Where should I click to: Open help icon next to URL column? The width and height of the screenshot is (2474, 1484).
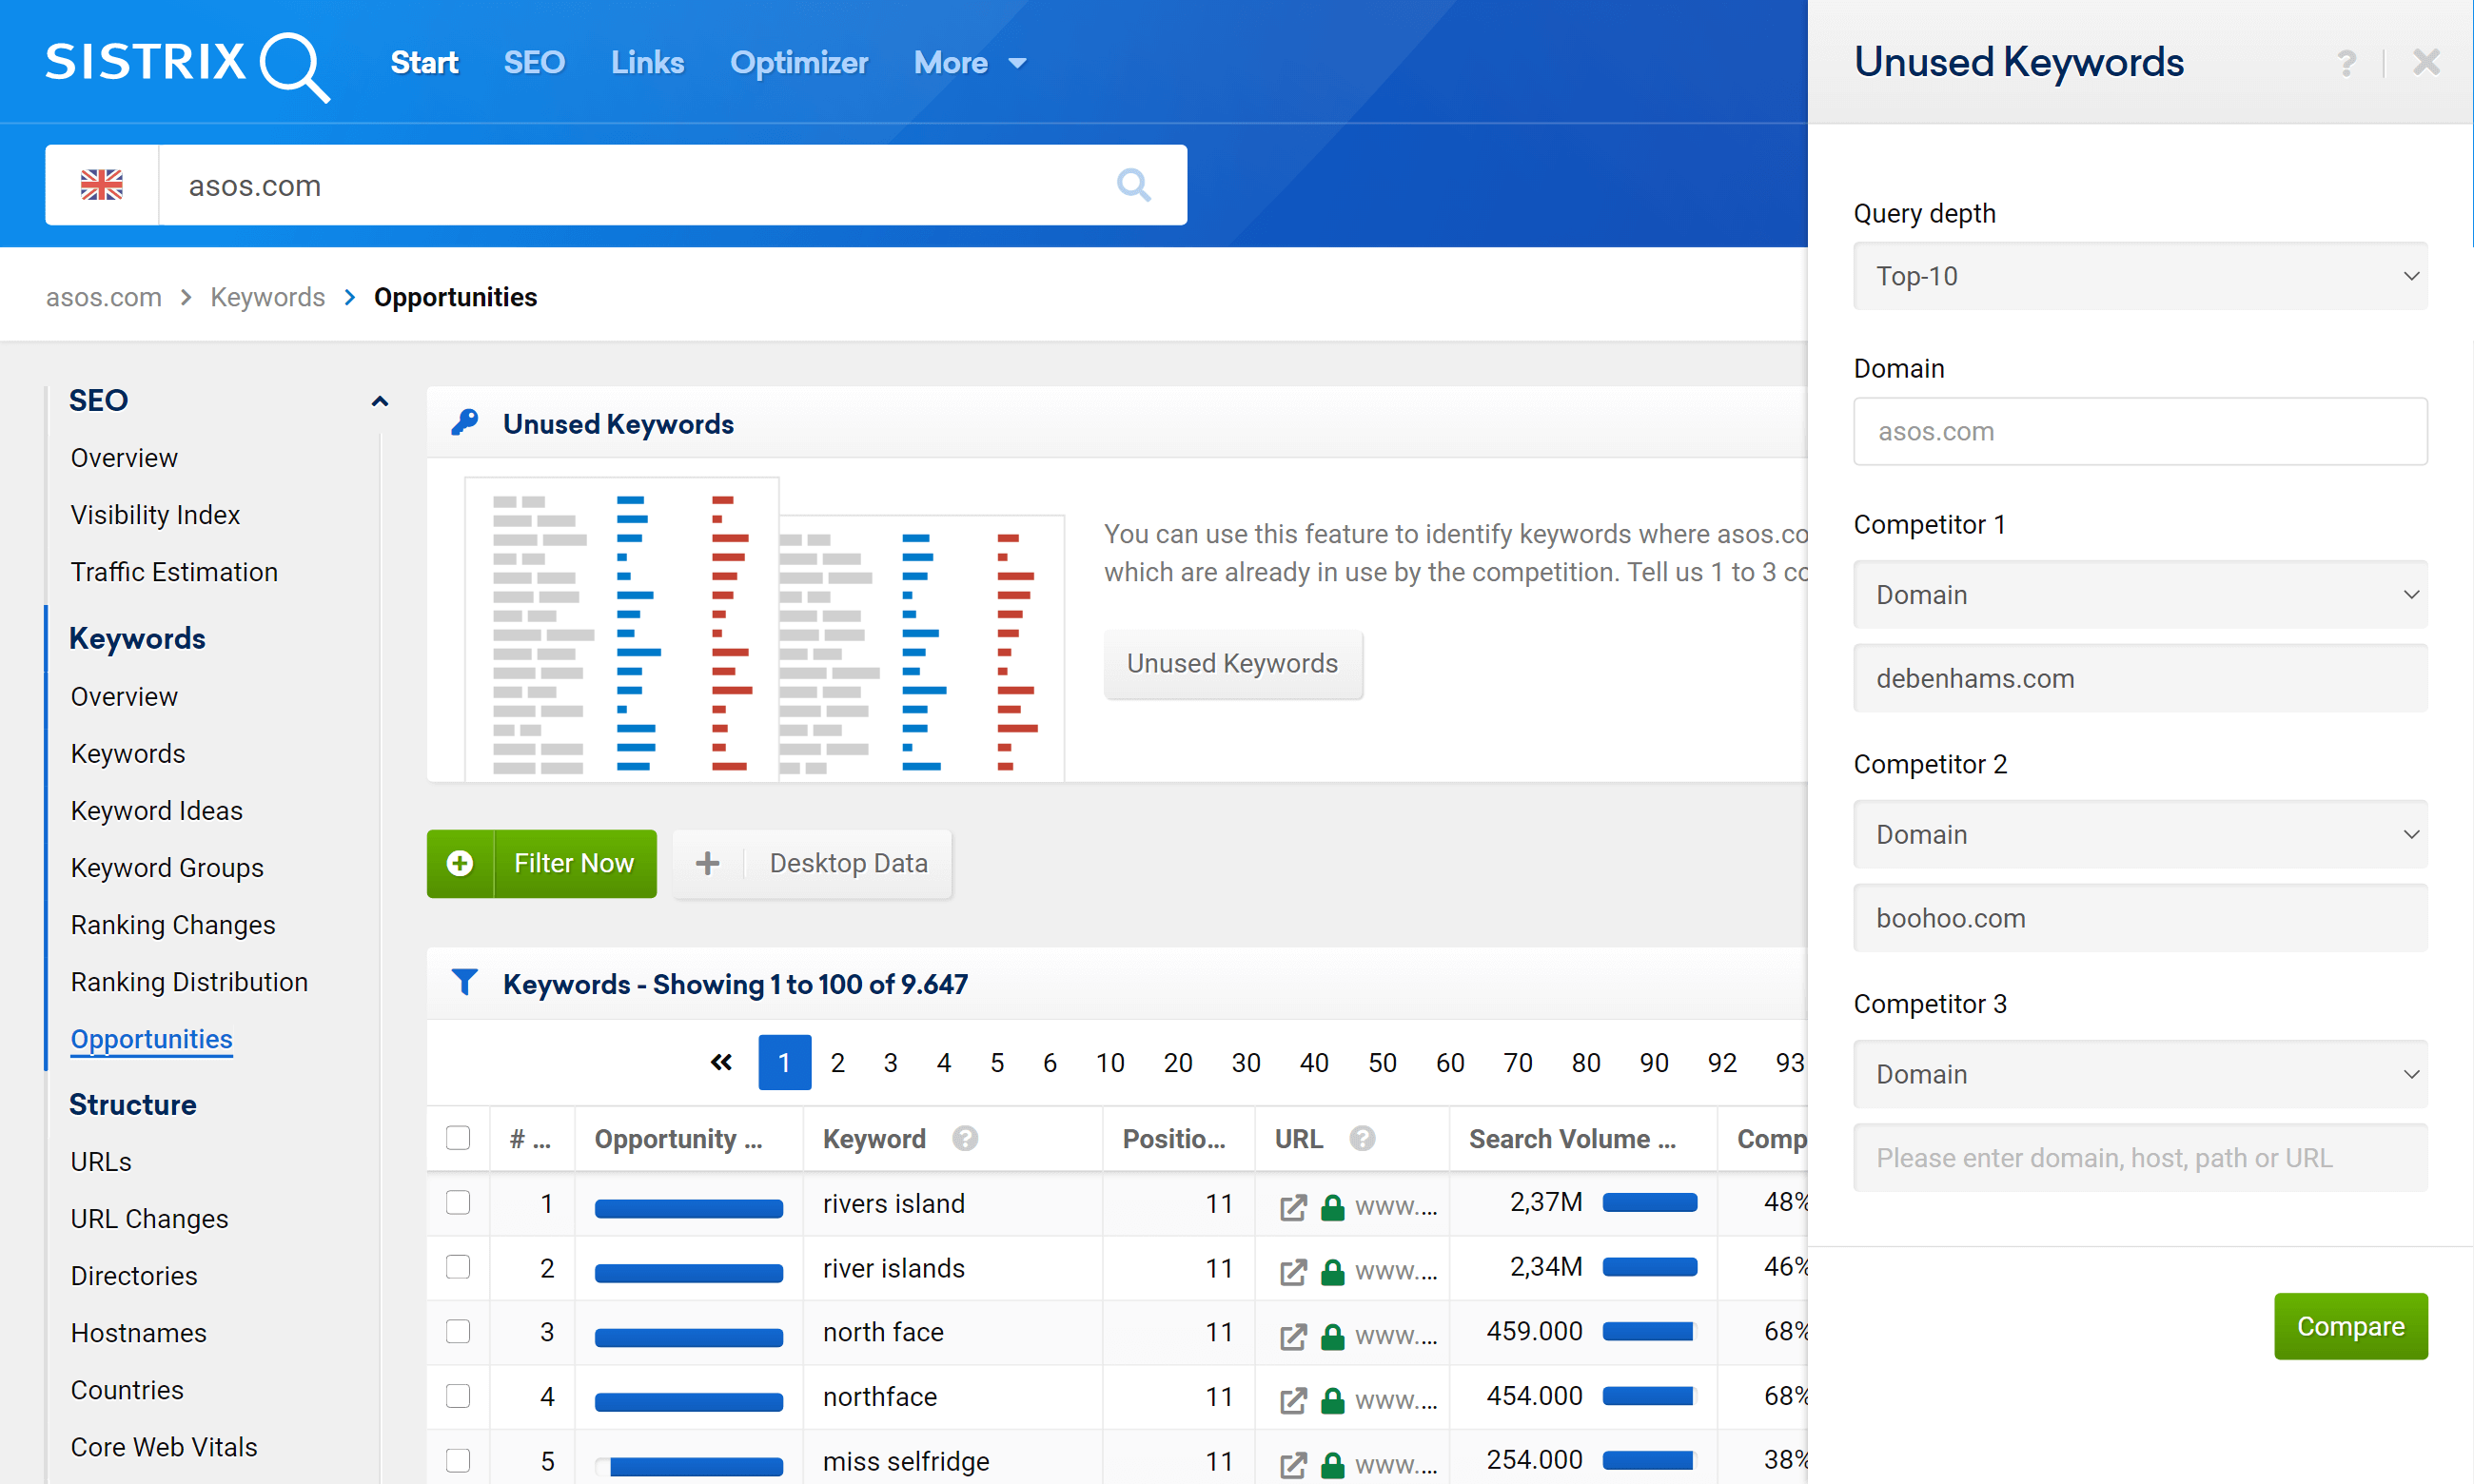[1362, 1138]
